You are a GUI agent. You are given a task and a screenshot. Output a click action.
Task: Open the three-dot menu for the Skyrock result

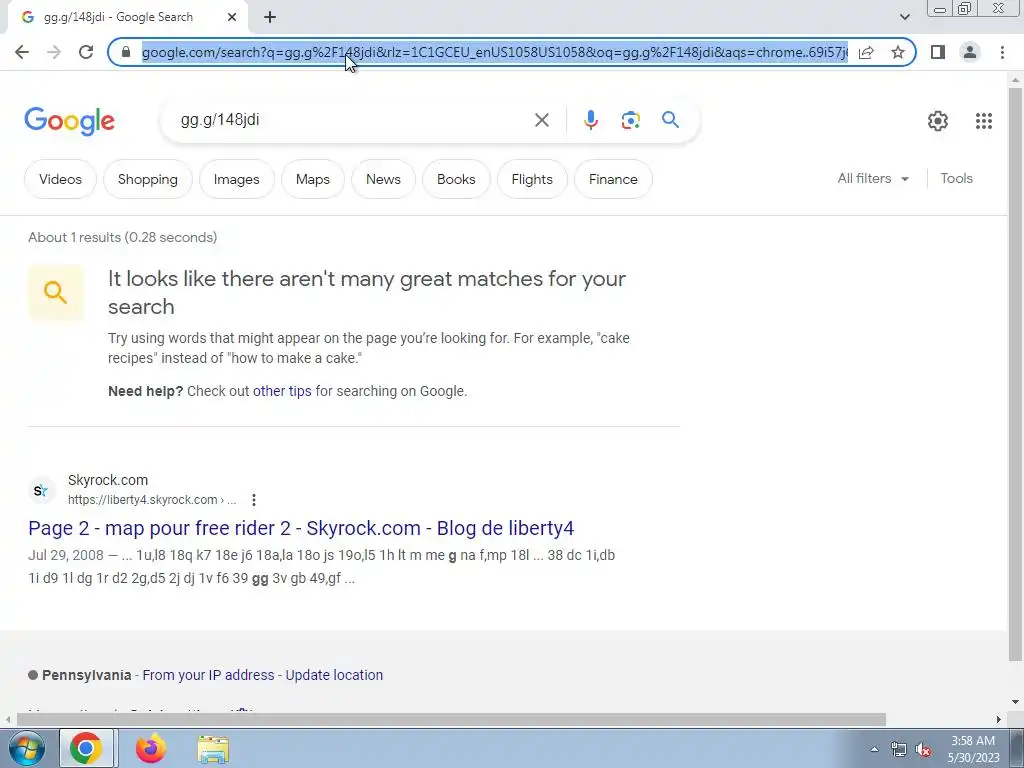pos(253,500)
